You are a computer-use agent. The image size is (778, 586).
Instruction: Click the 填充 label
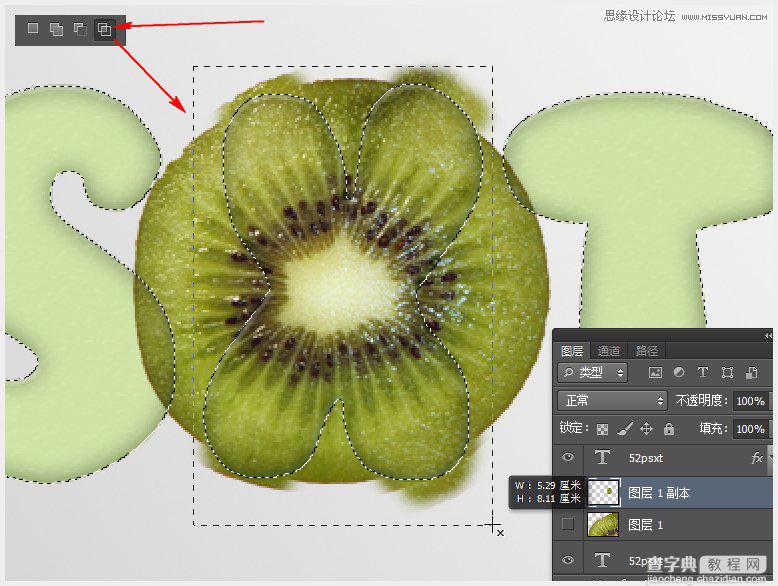(714, 428)
